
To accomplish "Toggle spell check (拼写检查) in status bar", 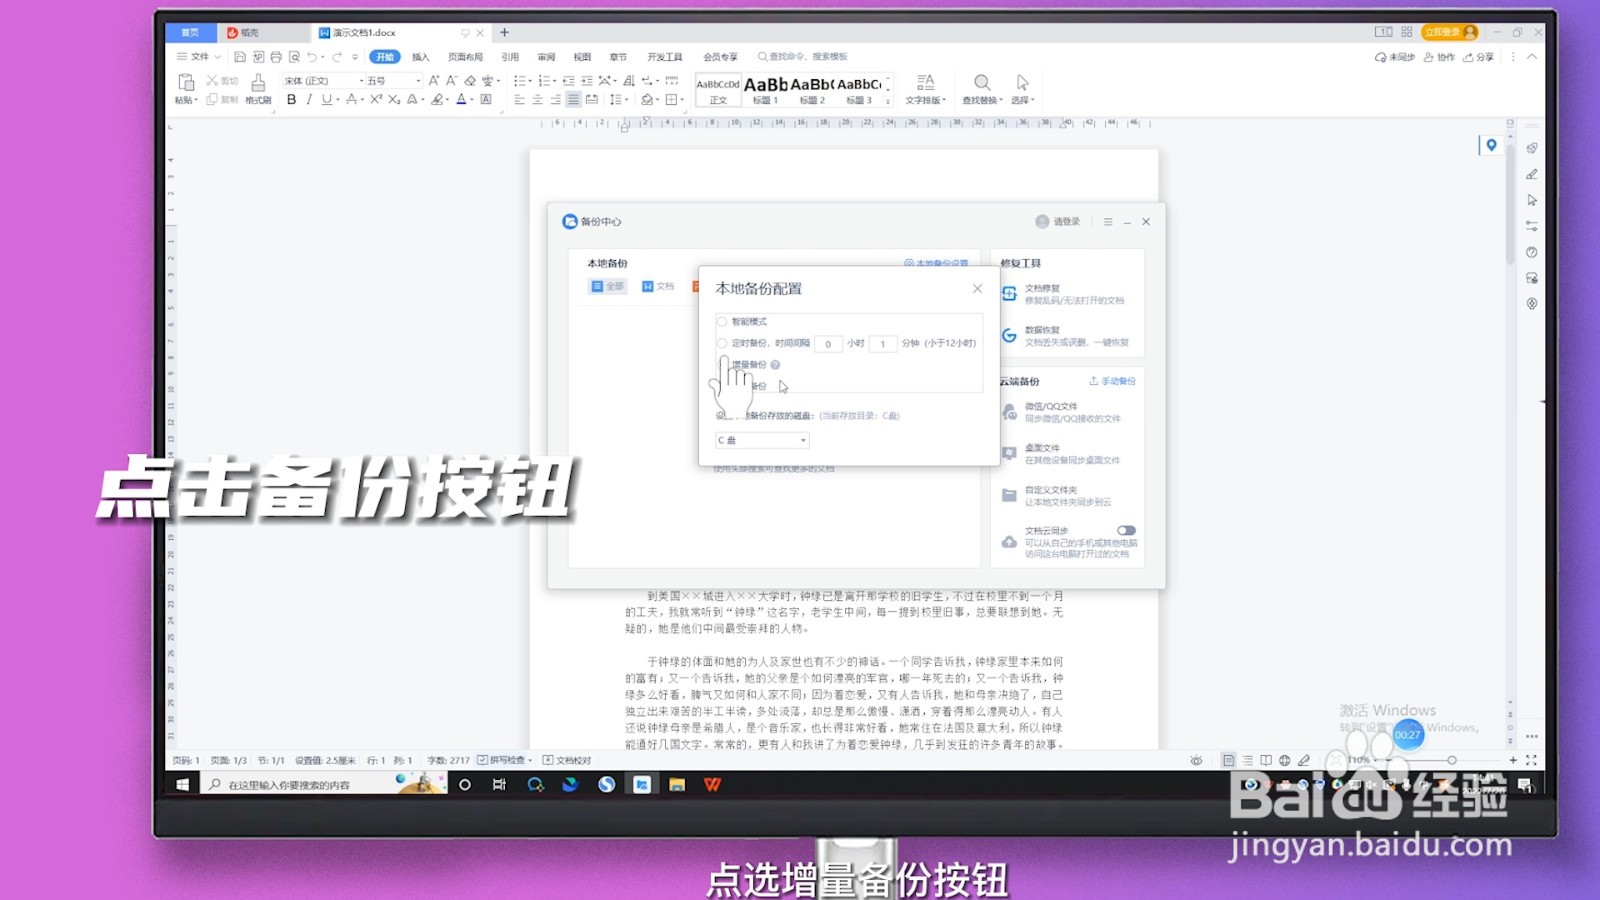I will 502,760.
